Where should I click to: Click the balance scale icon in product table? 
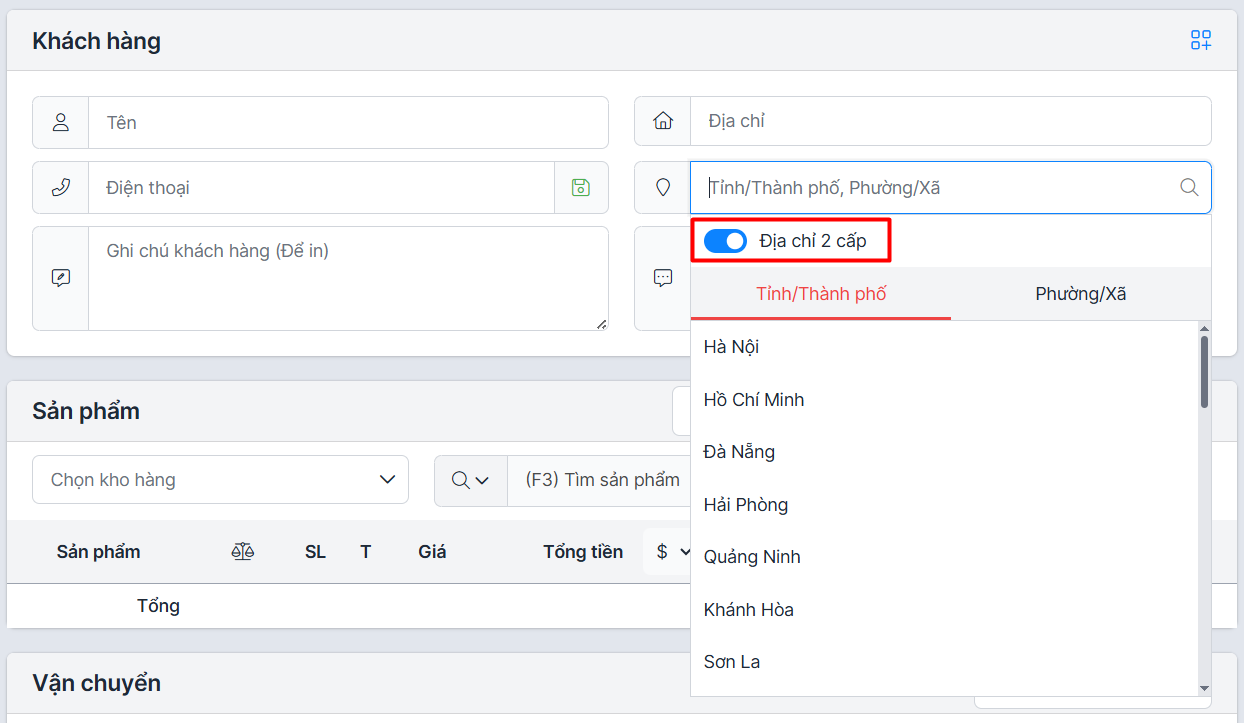coord(243,552)
